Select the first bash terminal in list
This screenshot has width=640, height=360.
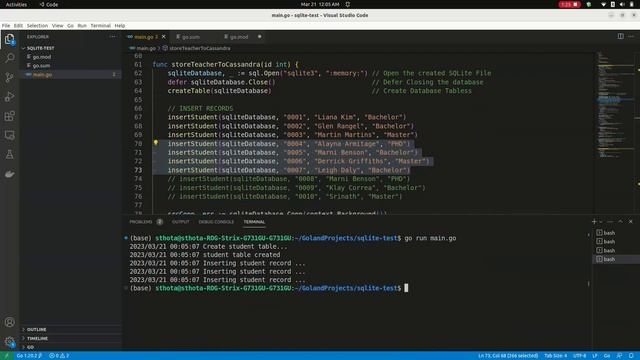[616, 233]
